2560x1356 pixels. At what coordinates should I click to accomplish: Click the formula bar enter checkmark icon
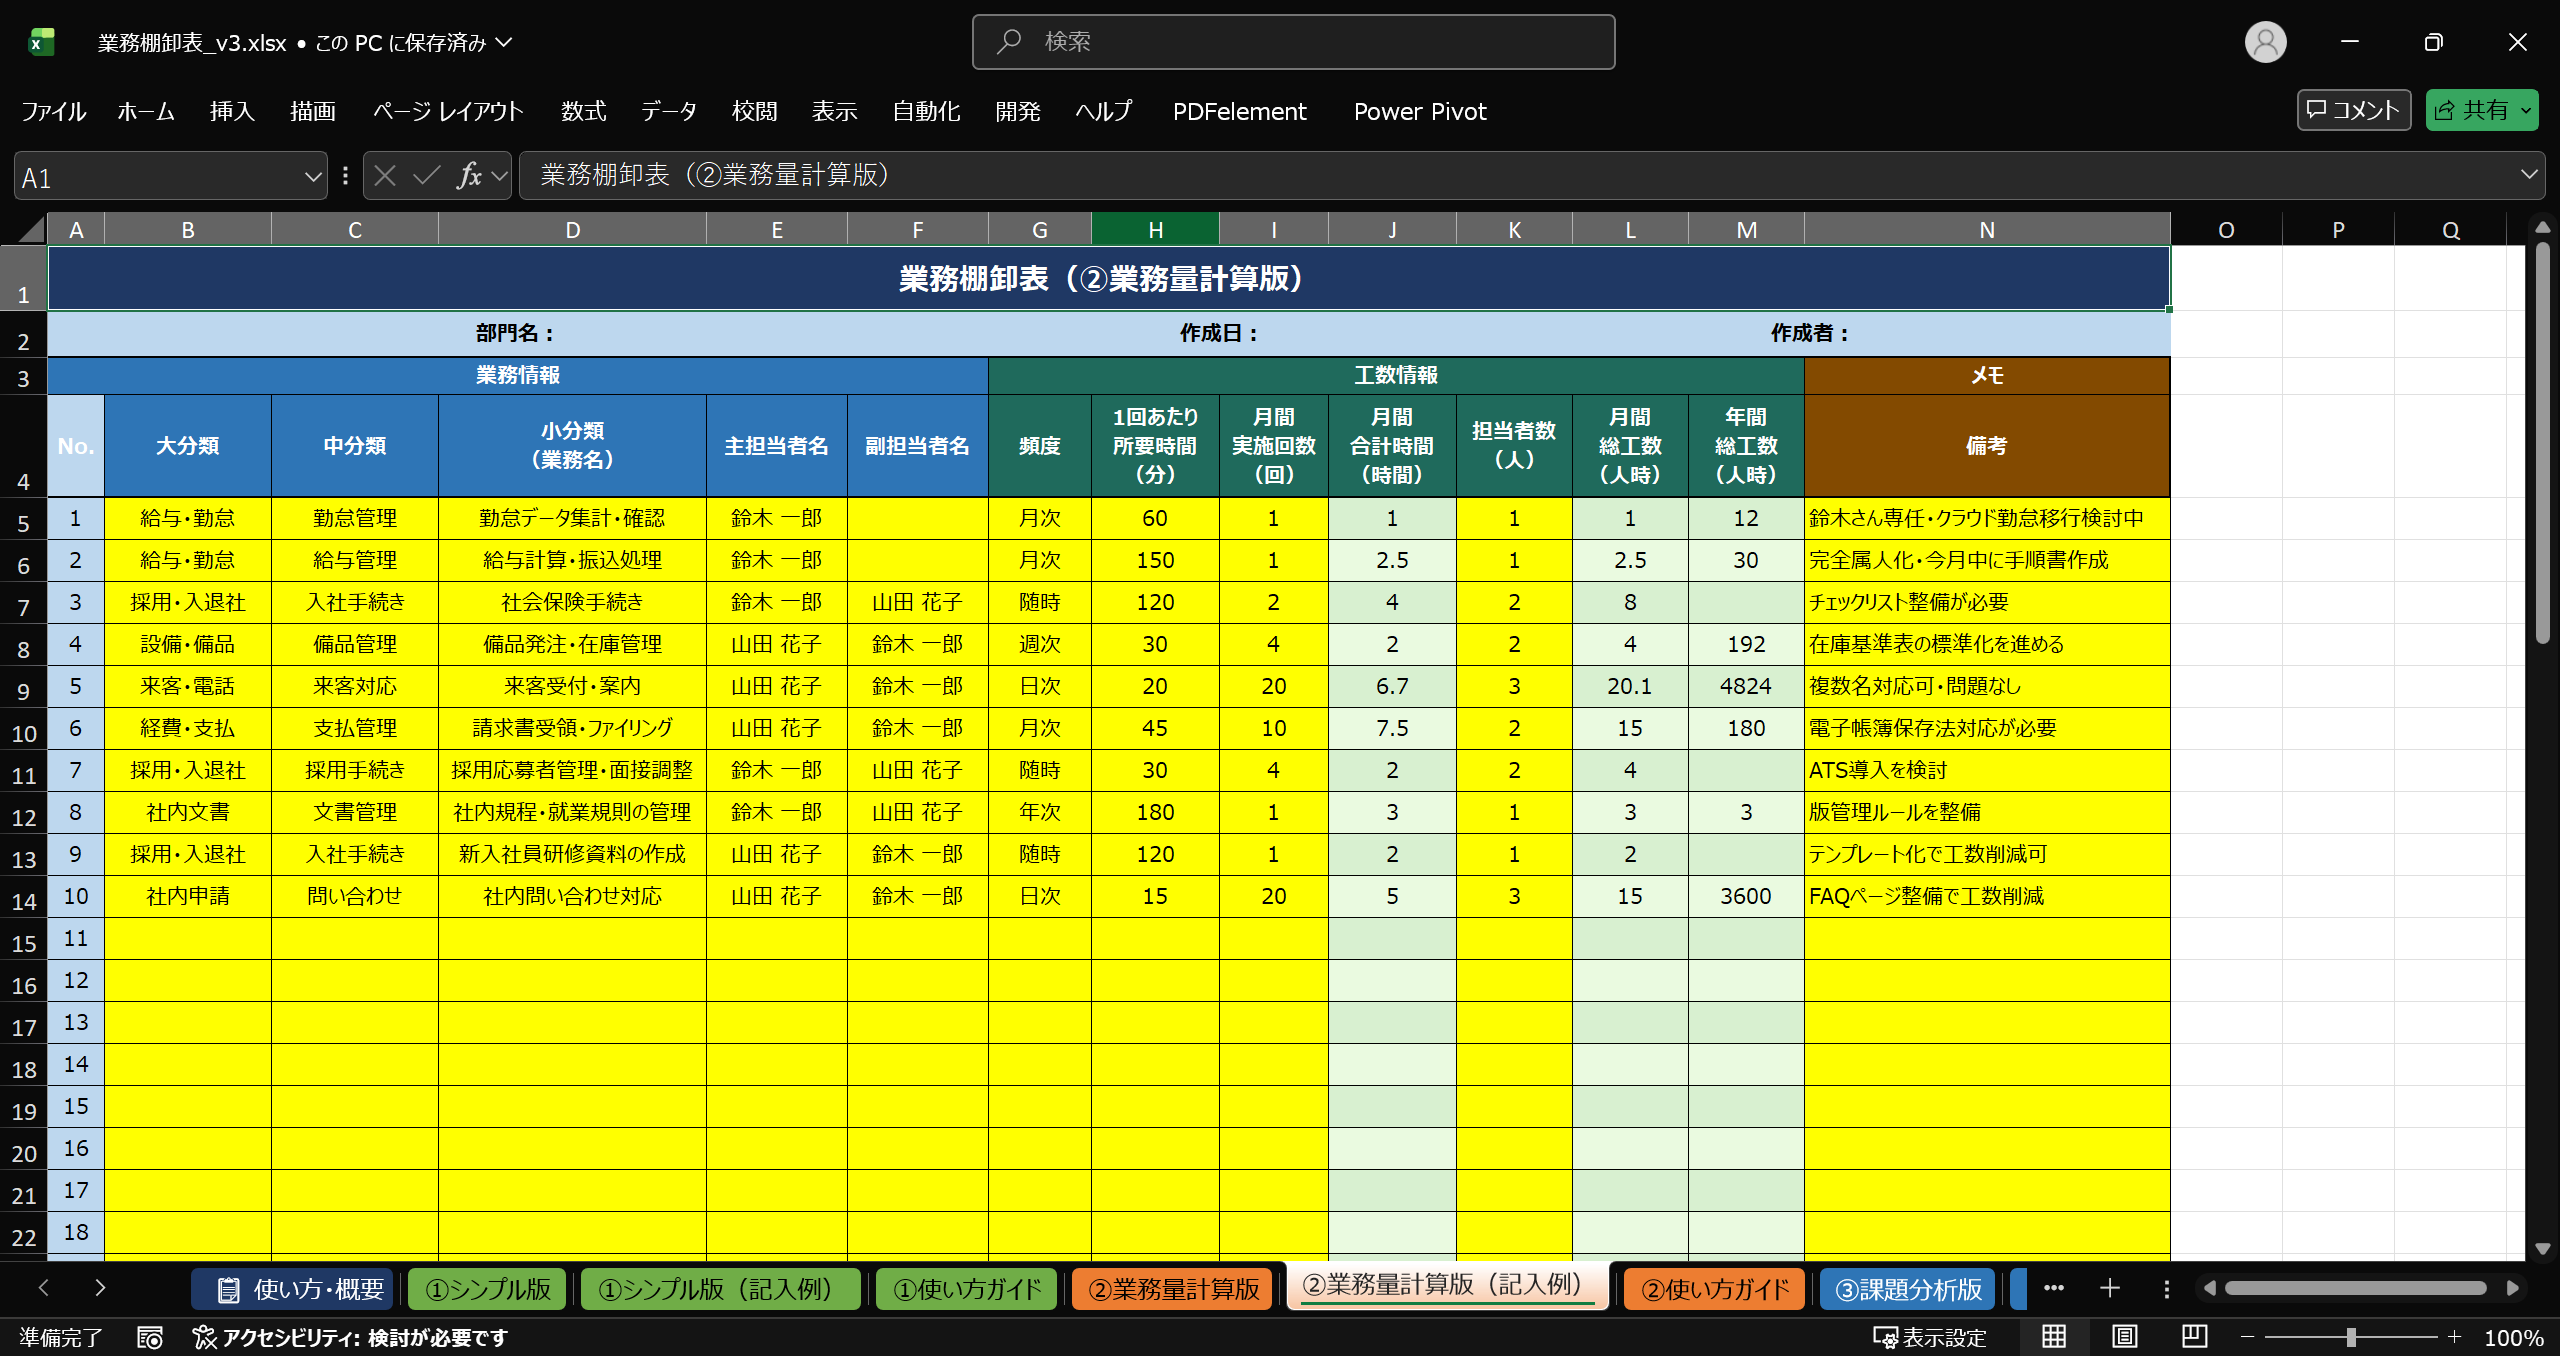point(427,176)
